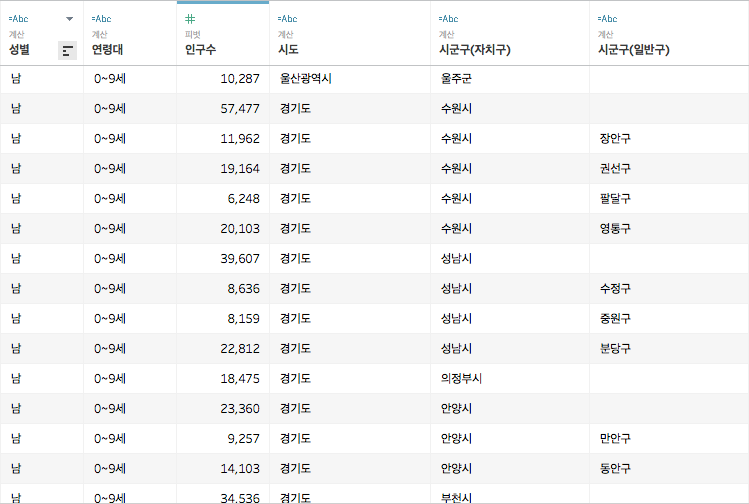749x504 pixels.
Task: Click the population value 9,257
Action: pos(243,439)
